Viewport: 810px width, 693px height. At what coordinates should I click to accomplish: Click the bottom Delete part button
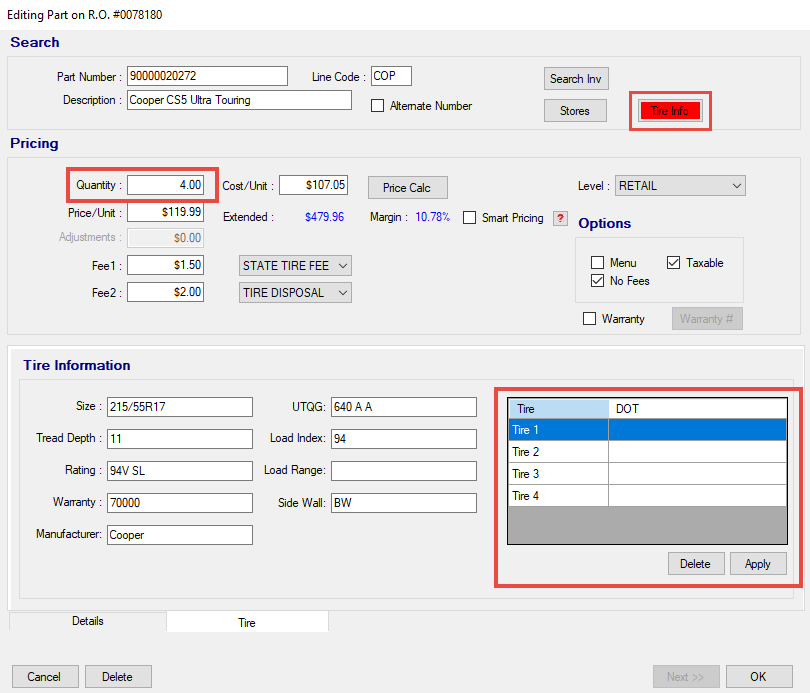point(118,676)
